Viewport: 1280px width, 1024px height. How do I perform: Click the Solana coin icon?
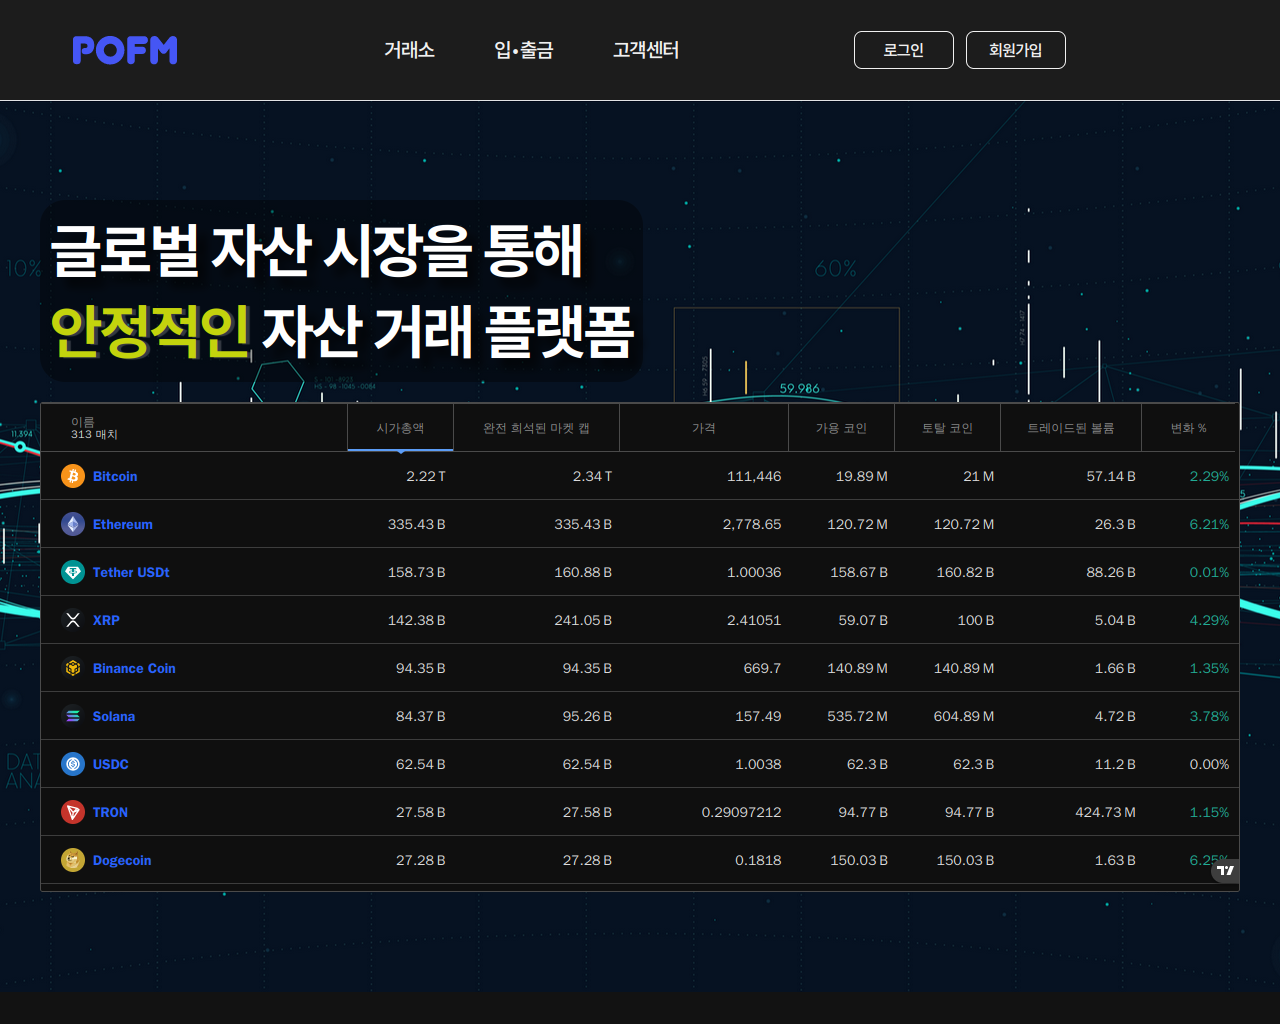click(x=73, y=716)
